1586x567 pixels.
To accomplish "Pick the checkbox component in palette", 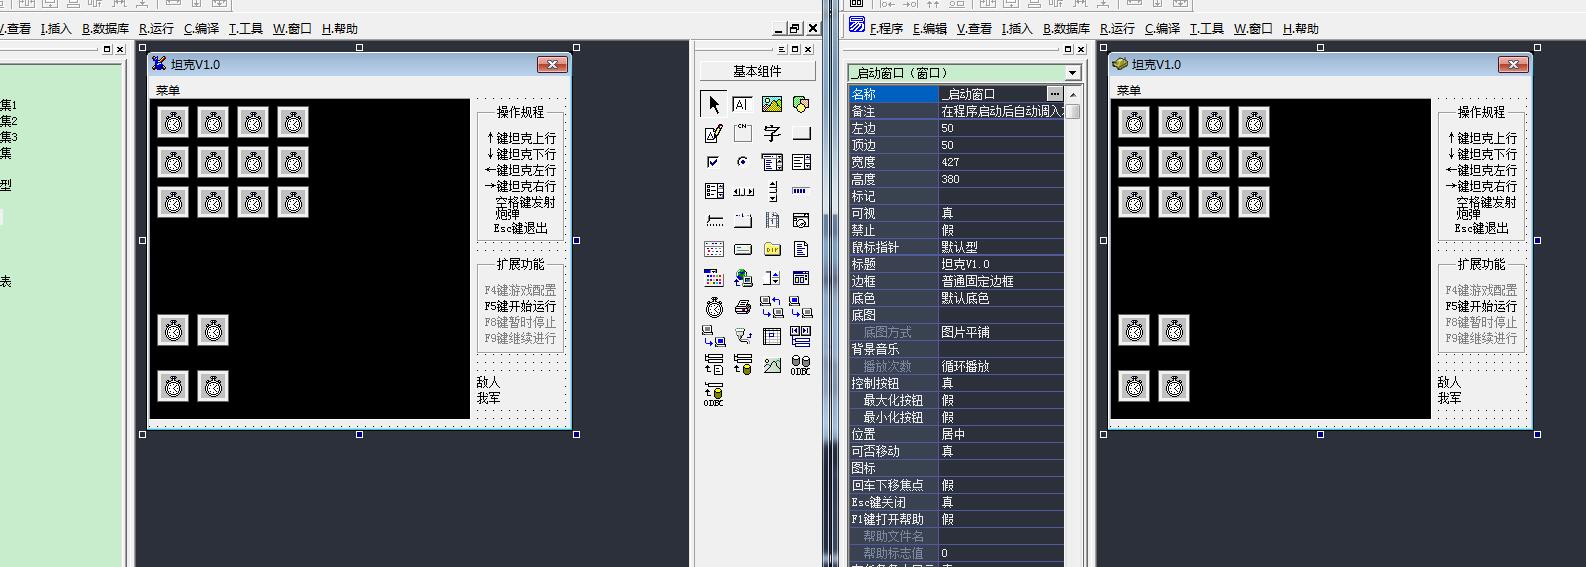I will point(714,162).
